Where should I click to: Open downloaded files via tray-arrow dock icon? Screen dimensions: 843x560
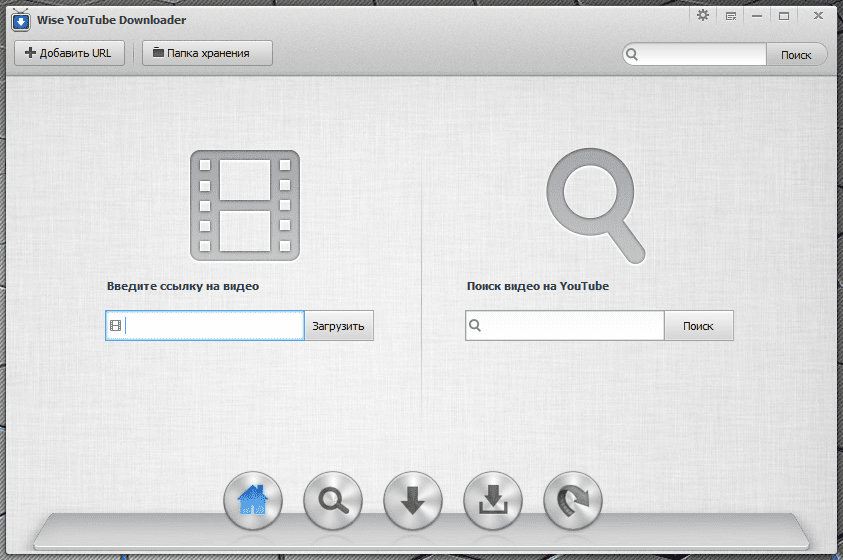493,501
